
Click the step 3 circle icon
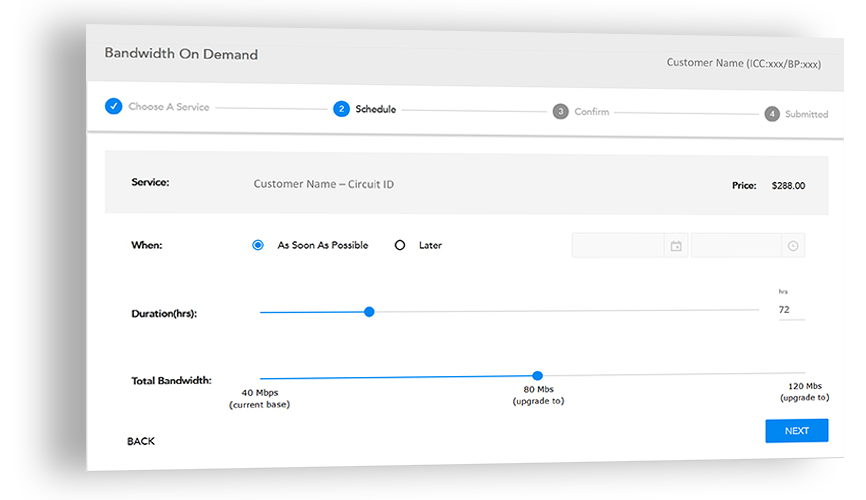click(x=561, y=112)
